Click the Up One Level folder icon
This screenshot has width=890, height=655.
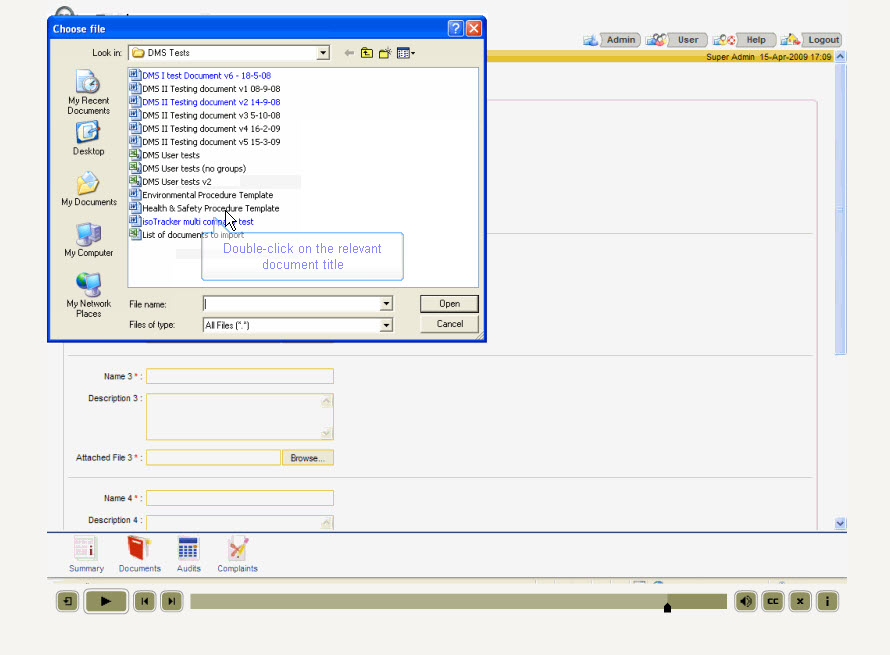pos(367,52)
